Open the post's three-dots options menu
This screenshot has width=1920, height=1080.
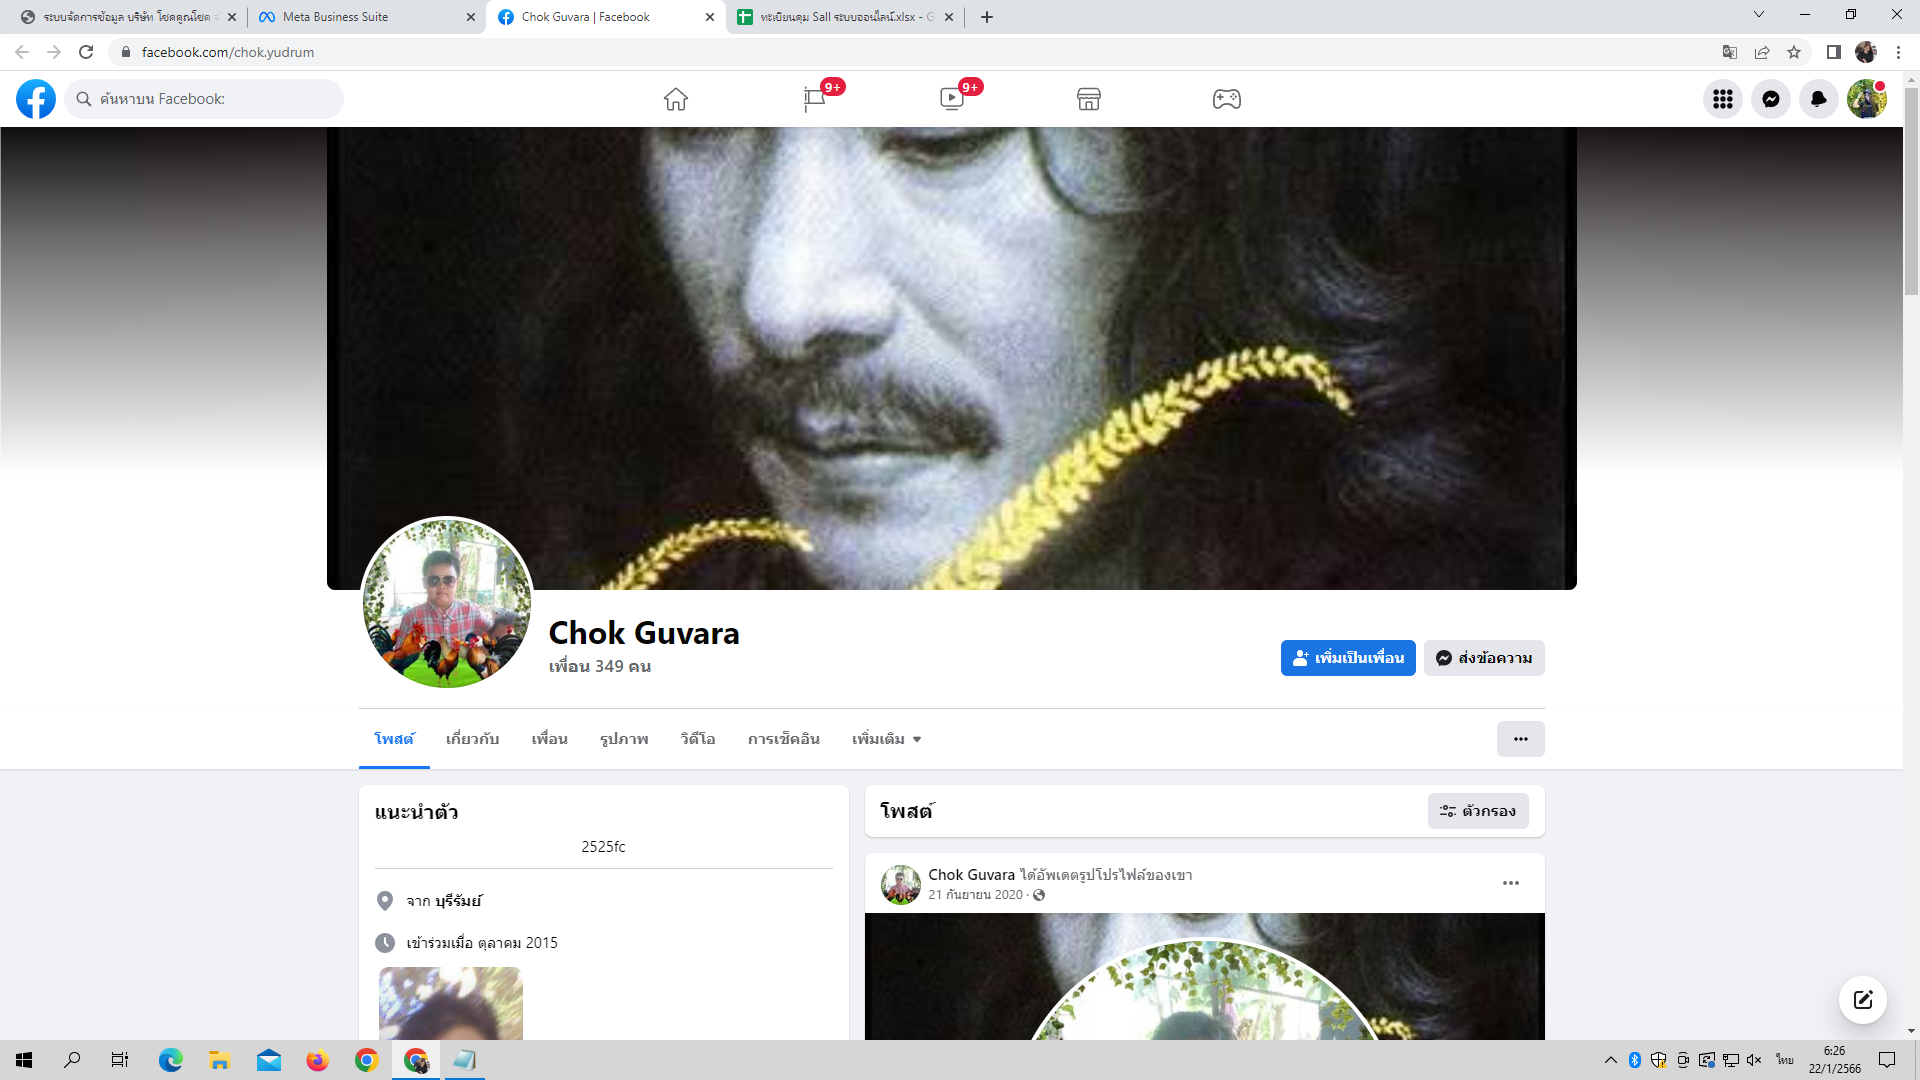(1510, 883)
